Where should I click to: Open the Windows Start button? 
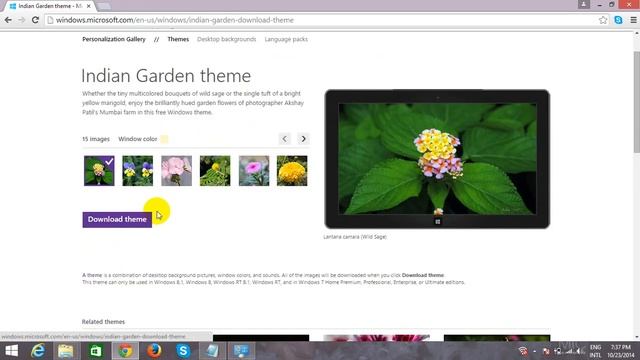(x=11, y=351)
